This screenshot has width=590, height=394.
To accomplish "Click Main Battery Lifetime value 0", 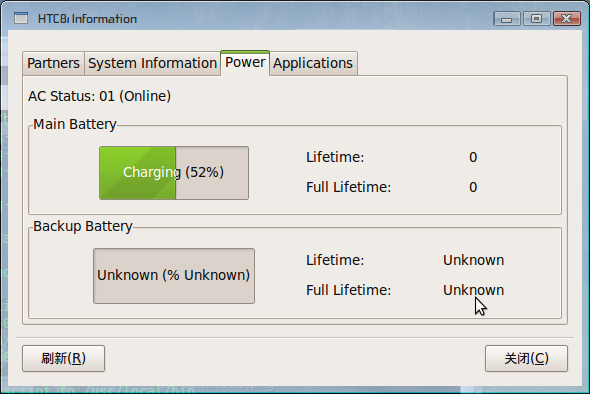I will click(x=473, y=157).
